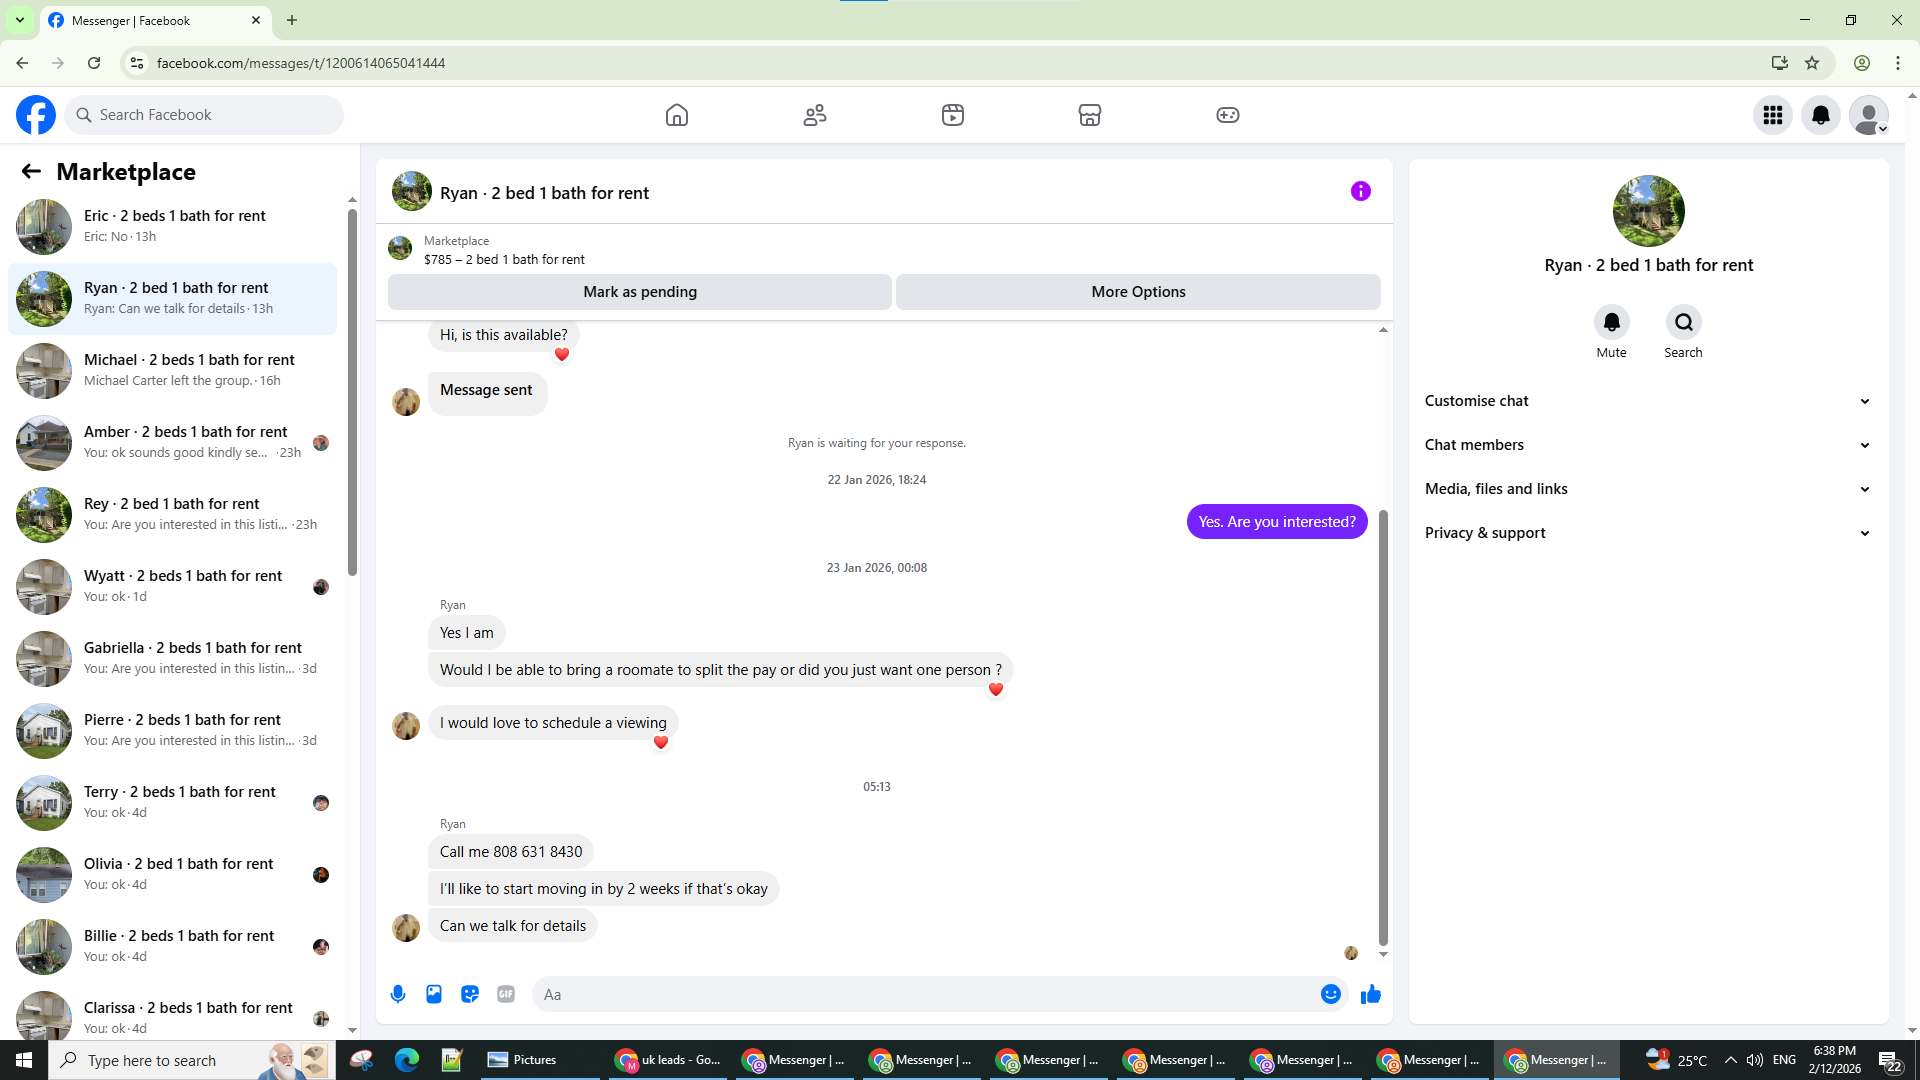The width and height of the screenshot is (1920, 1080).
Task: Open Terry 2 beds 1 bath conversation
Action: point(172,802)
